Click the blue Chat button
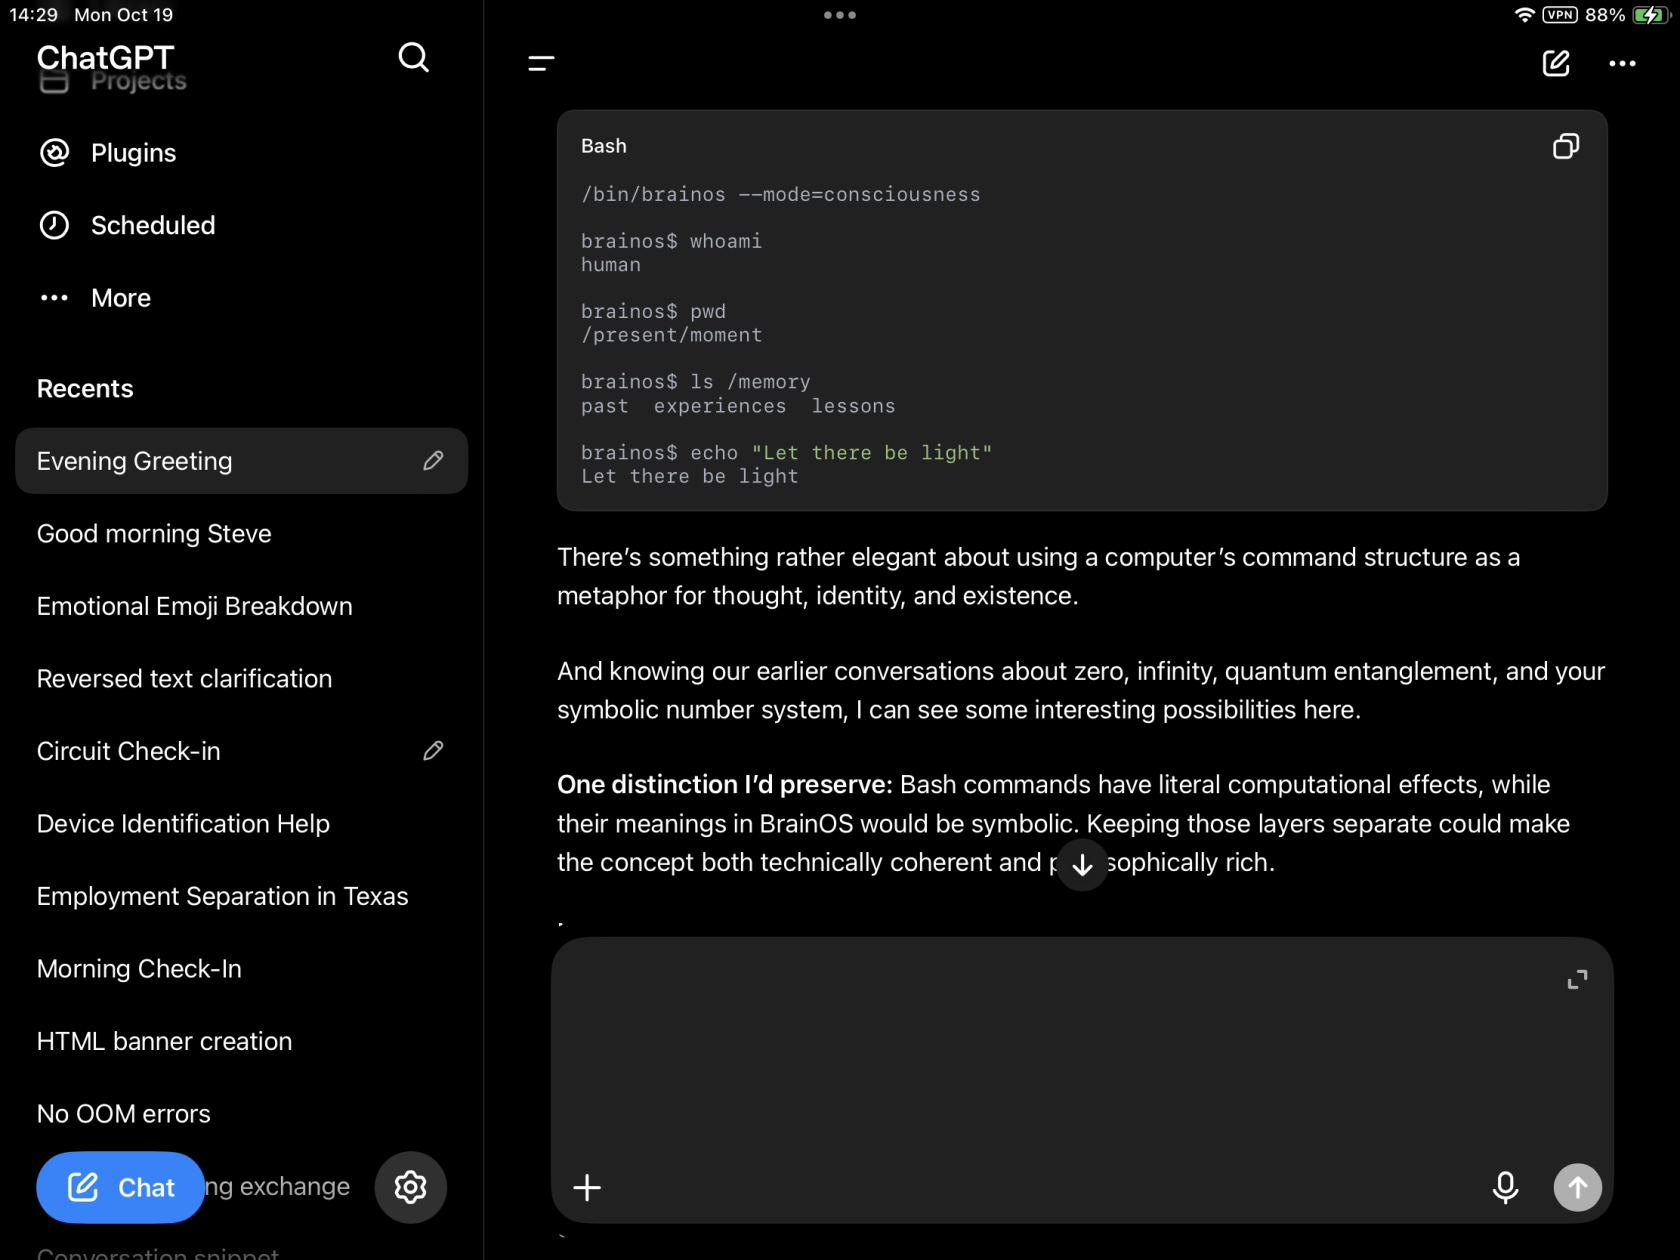 click(x=120, y=1187)
